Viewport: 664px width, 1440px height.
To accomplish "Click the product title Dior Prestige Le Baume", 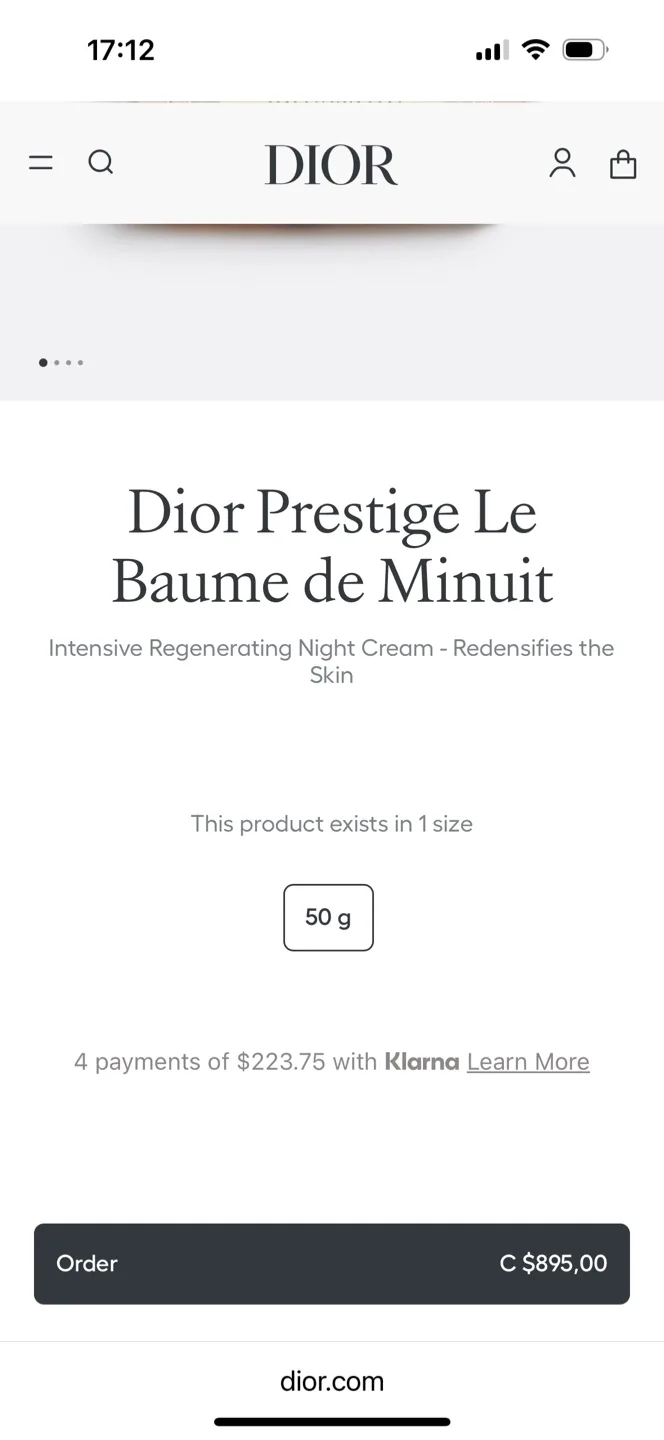I will (331, 546).
